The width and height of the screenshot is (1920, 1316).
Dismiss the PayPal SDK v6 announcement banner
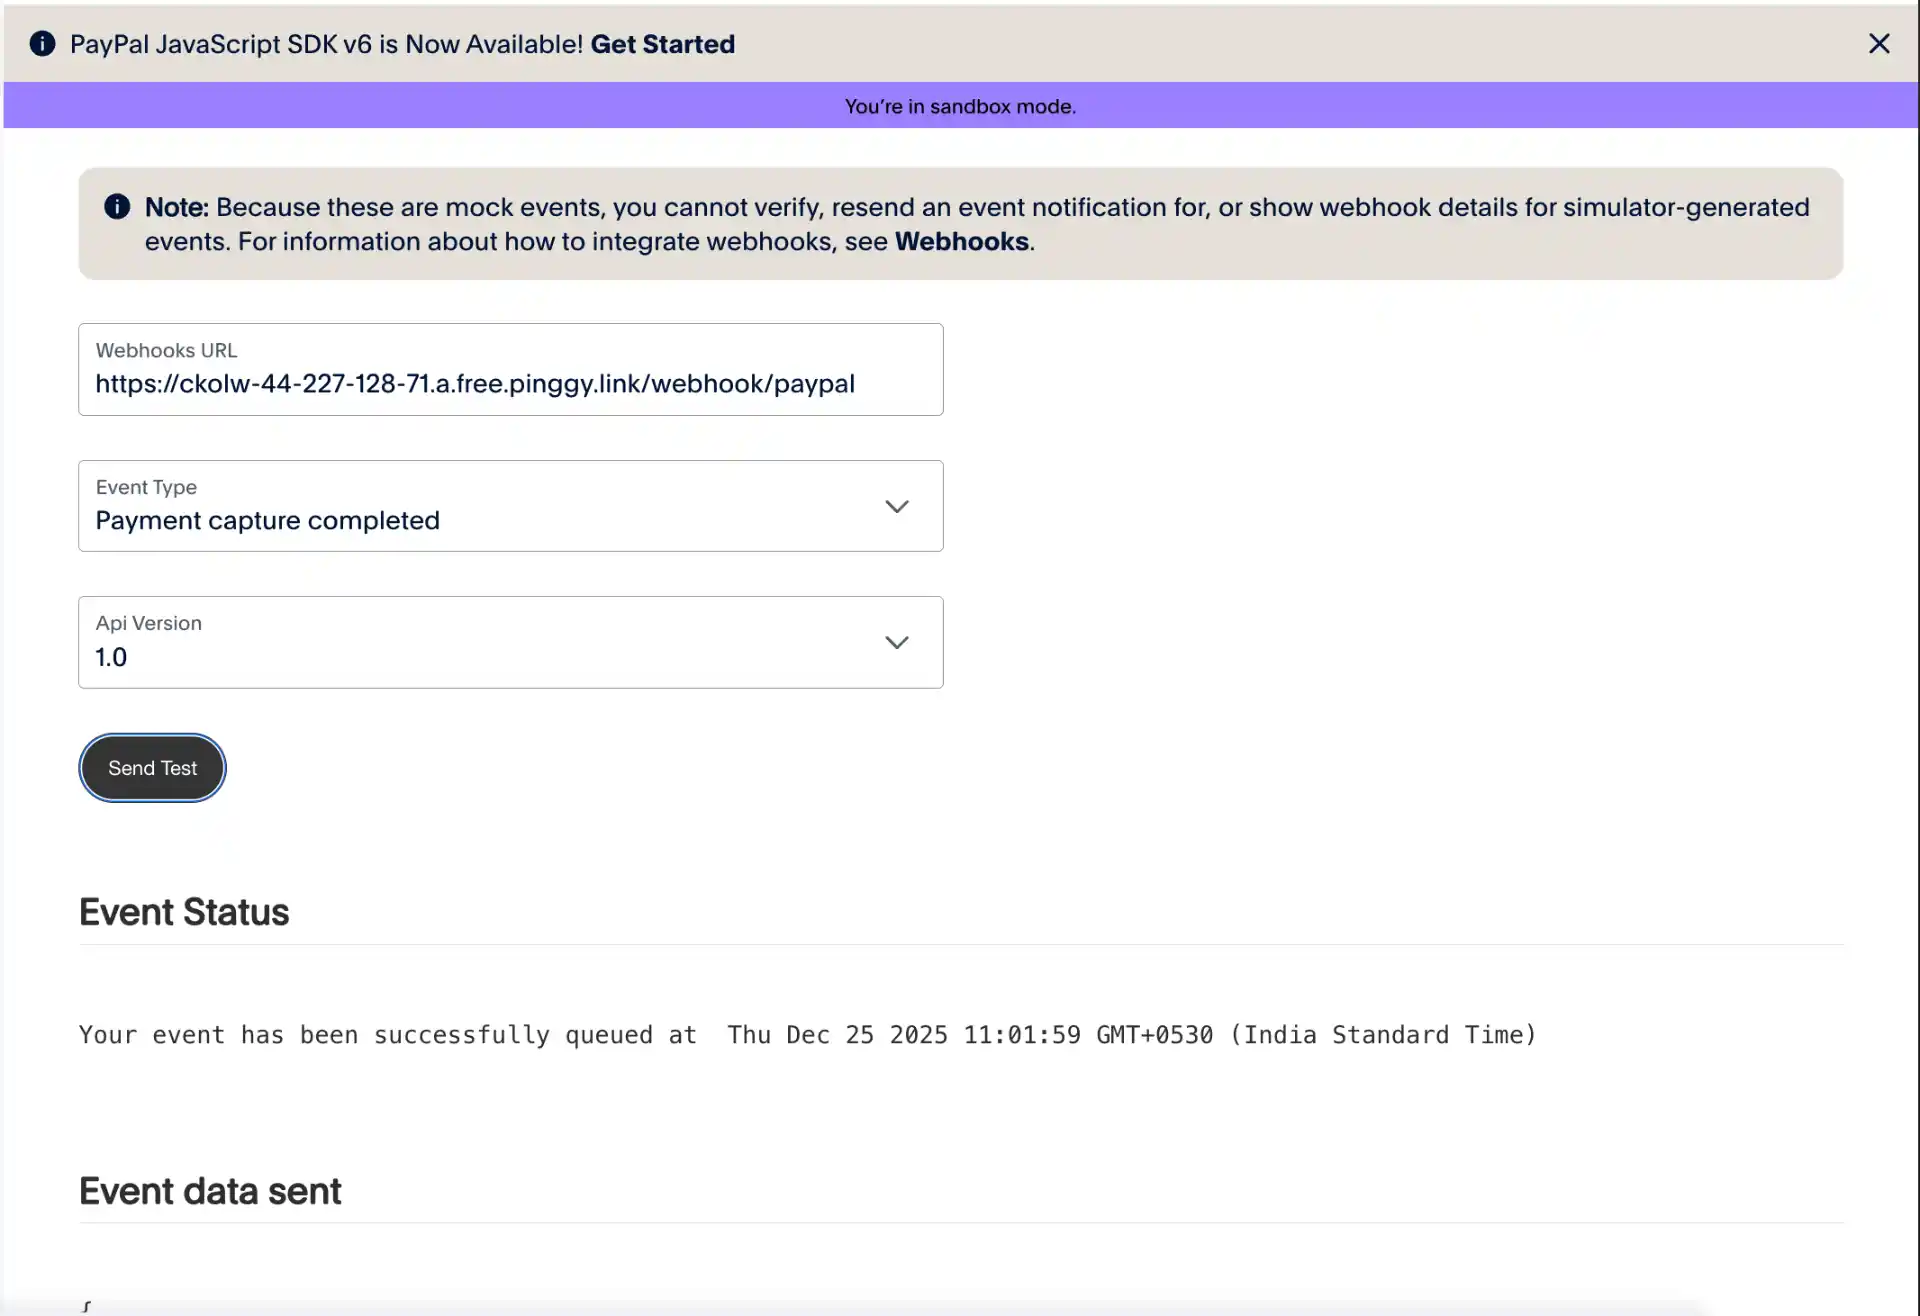[1881, 43]
